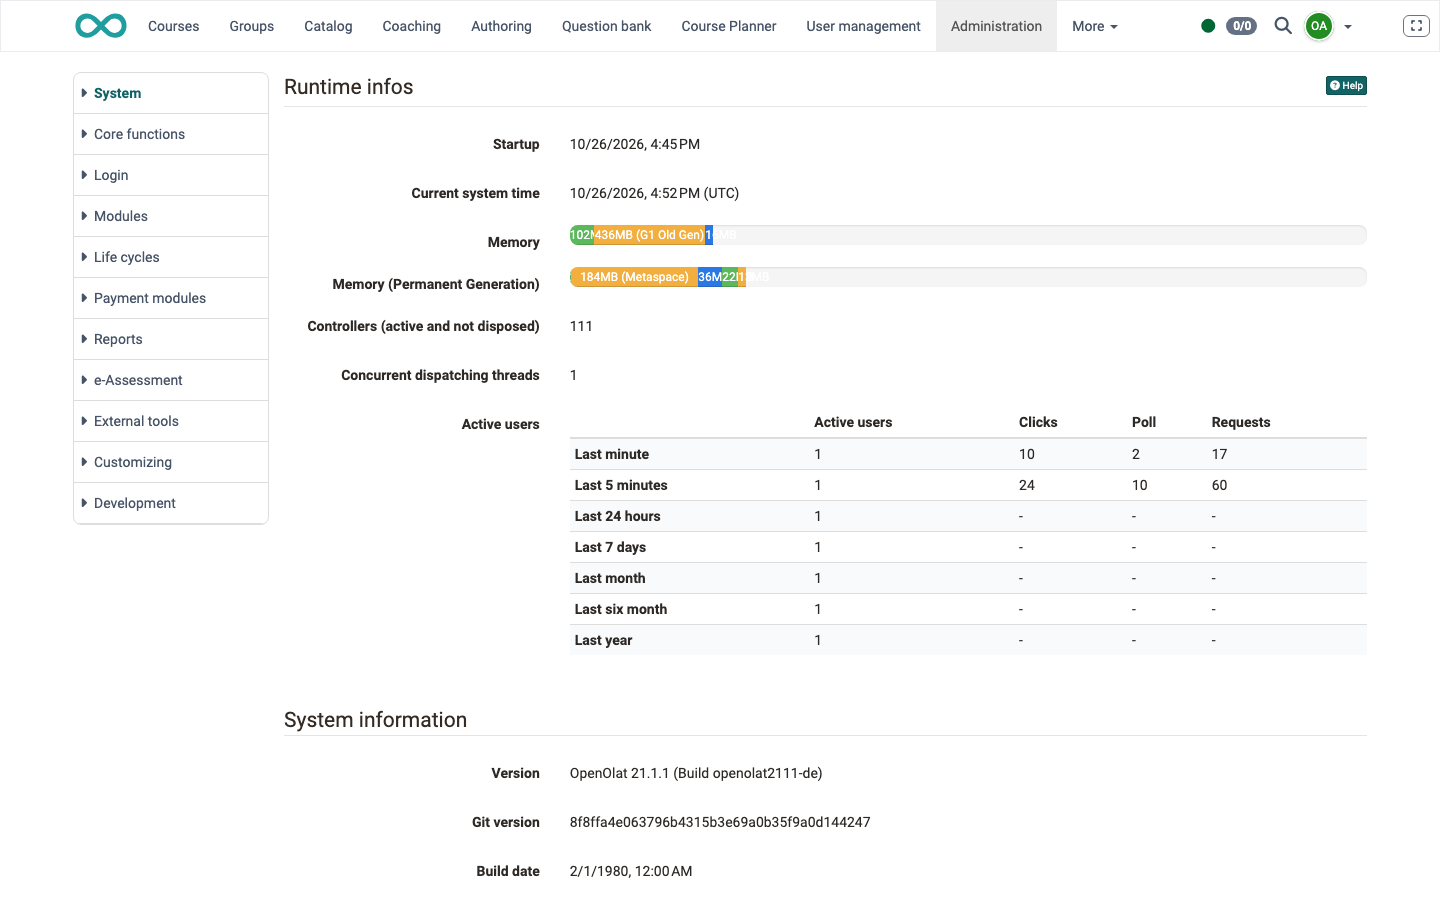Expand the Payment modules section
Screen dimensions: 1440x900
tap(171, 298)
